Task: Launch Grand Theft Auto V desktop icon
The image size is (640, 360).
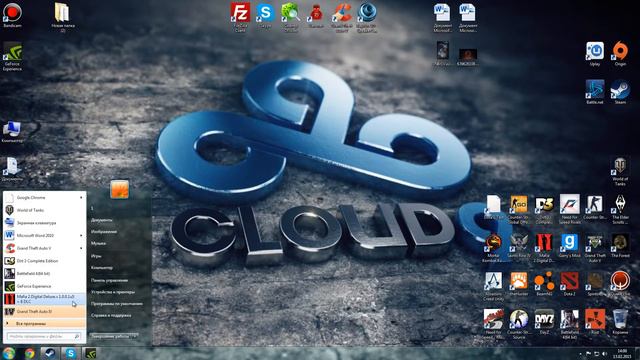Action: tap(595, 248)
